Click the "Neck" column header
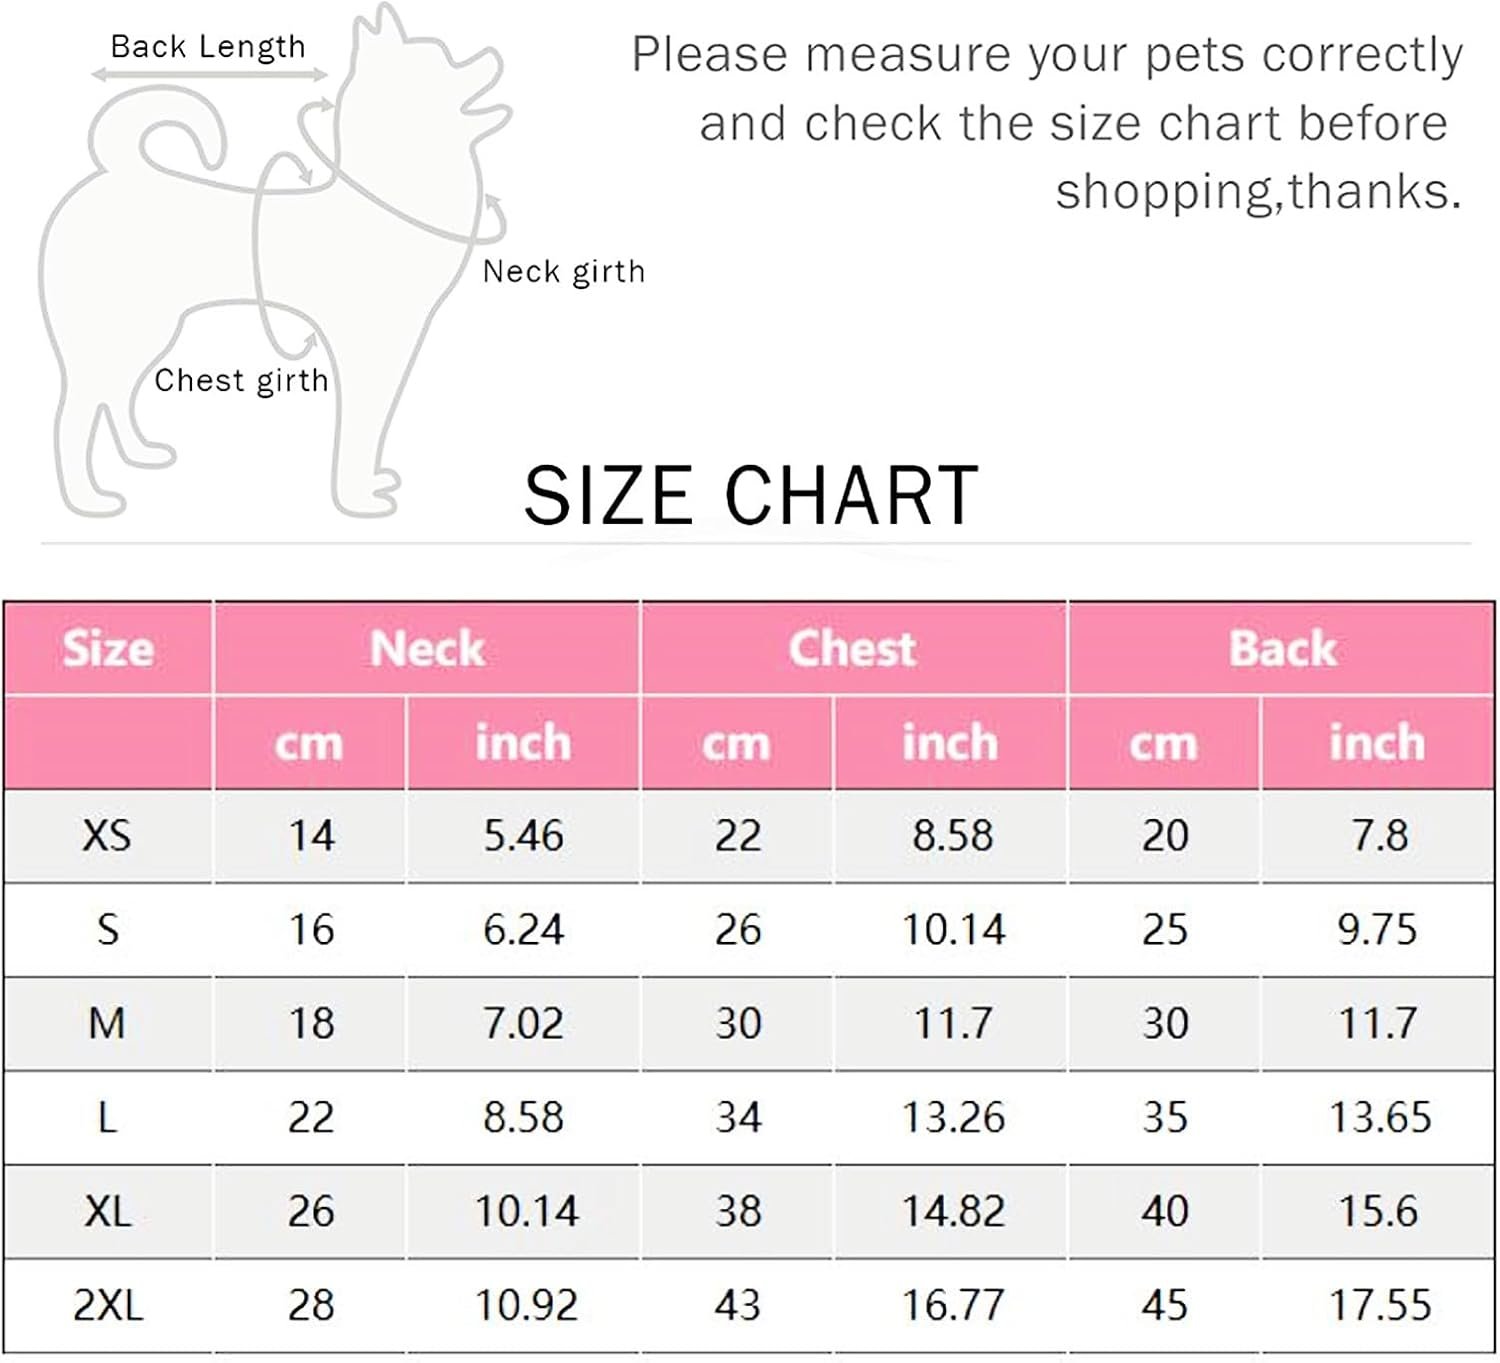 [x=426, y=648]
